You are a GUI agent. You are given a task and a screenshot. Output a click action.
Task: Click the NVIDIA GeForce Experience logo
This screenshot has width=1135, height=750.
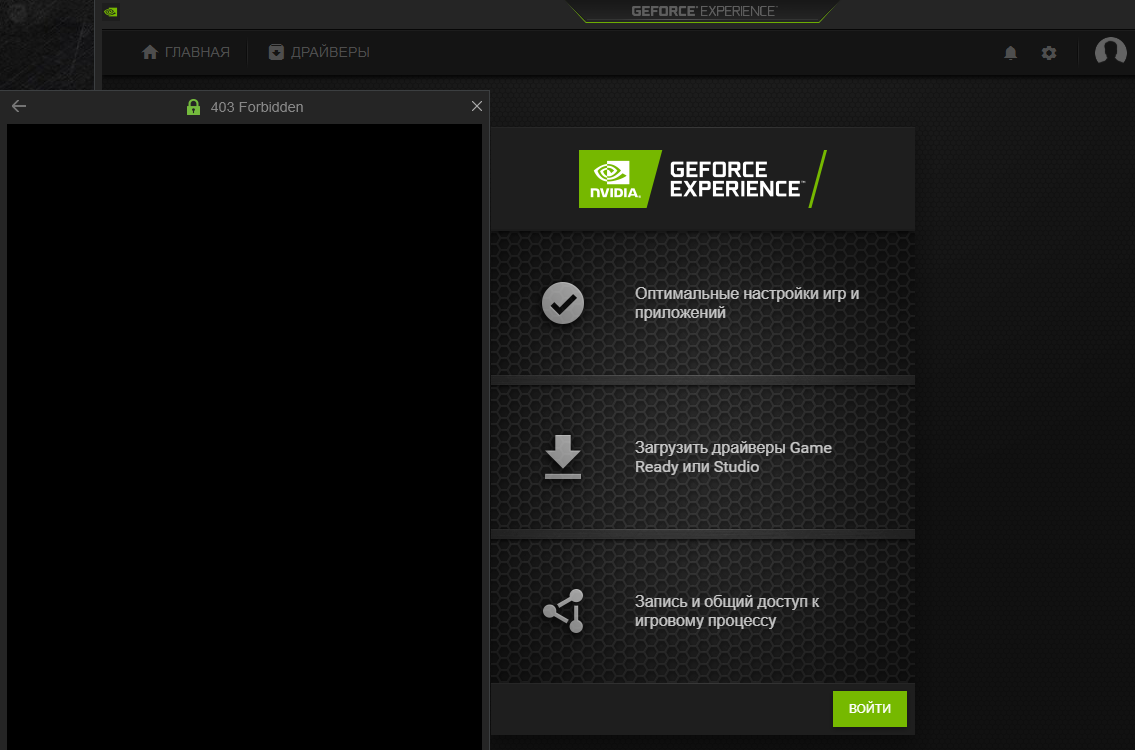click(x=702, y=179)
